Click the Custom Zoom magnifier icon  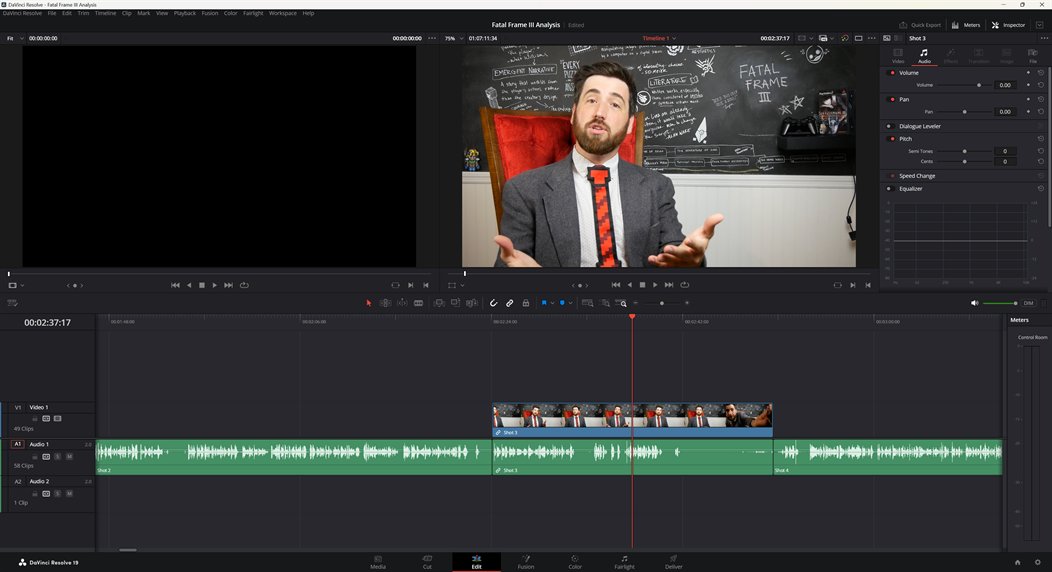tap(621, 303)
